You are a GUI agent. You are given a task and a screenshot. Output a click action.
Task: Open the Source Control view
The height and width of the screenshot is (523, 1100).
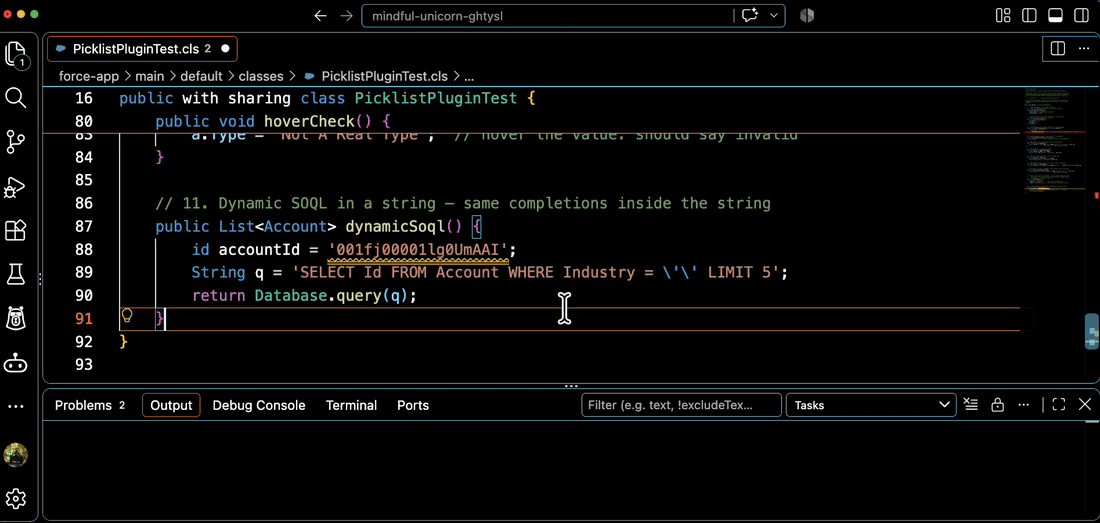[x=15, y=142]
